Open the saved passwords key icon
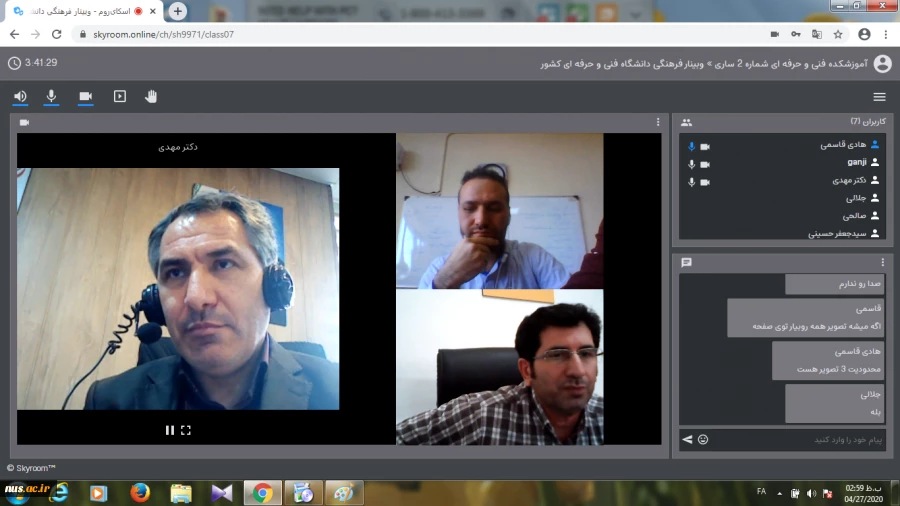The height and width of the screenshot is (506, 900). click(796, 34)
